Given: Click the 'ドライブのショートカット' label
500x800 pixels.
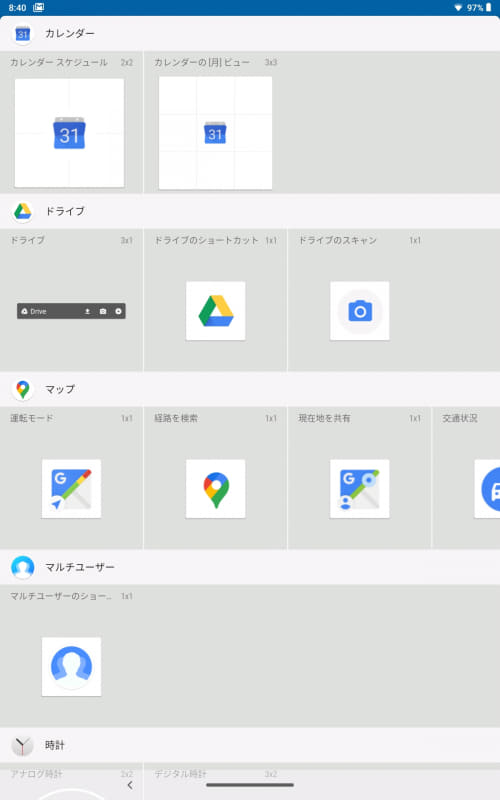Looking at the screenshot, I should [x=207, y=240].
